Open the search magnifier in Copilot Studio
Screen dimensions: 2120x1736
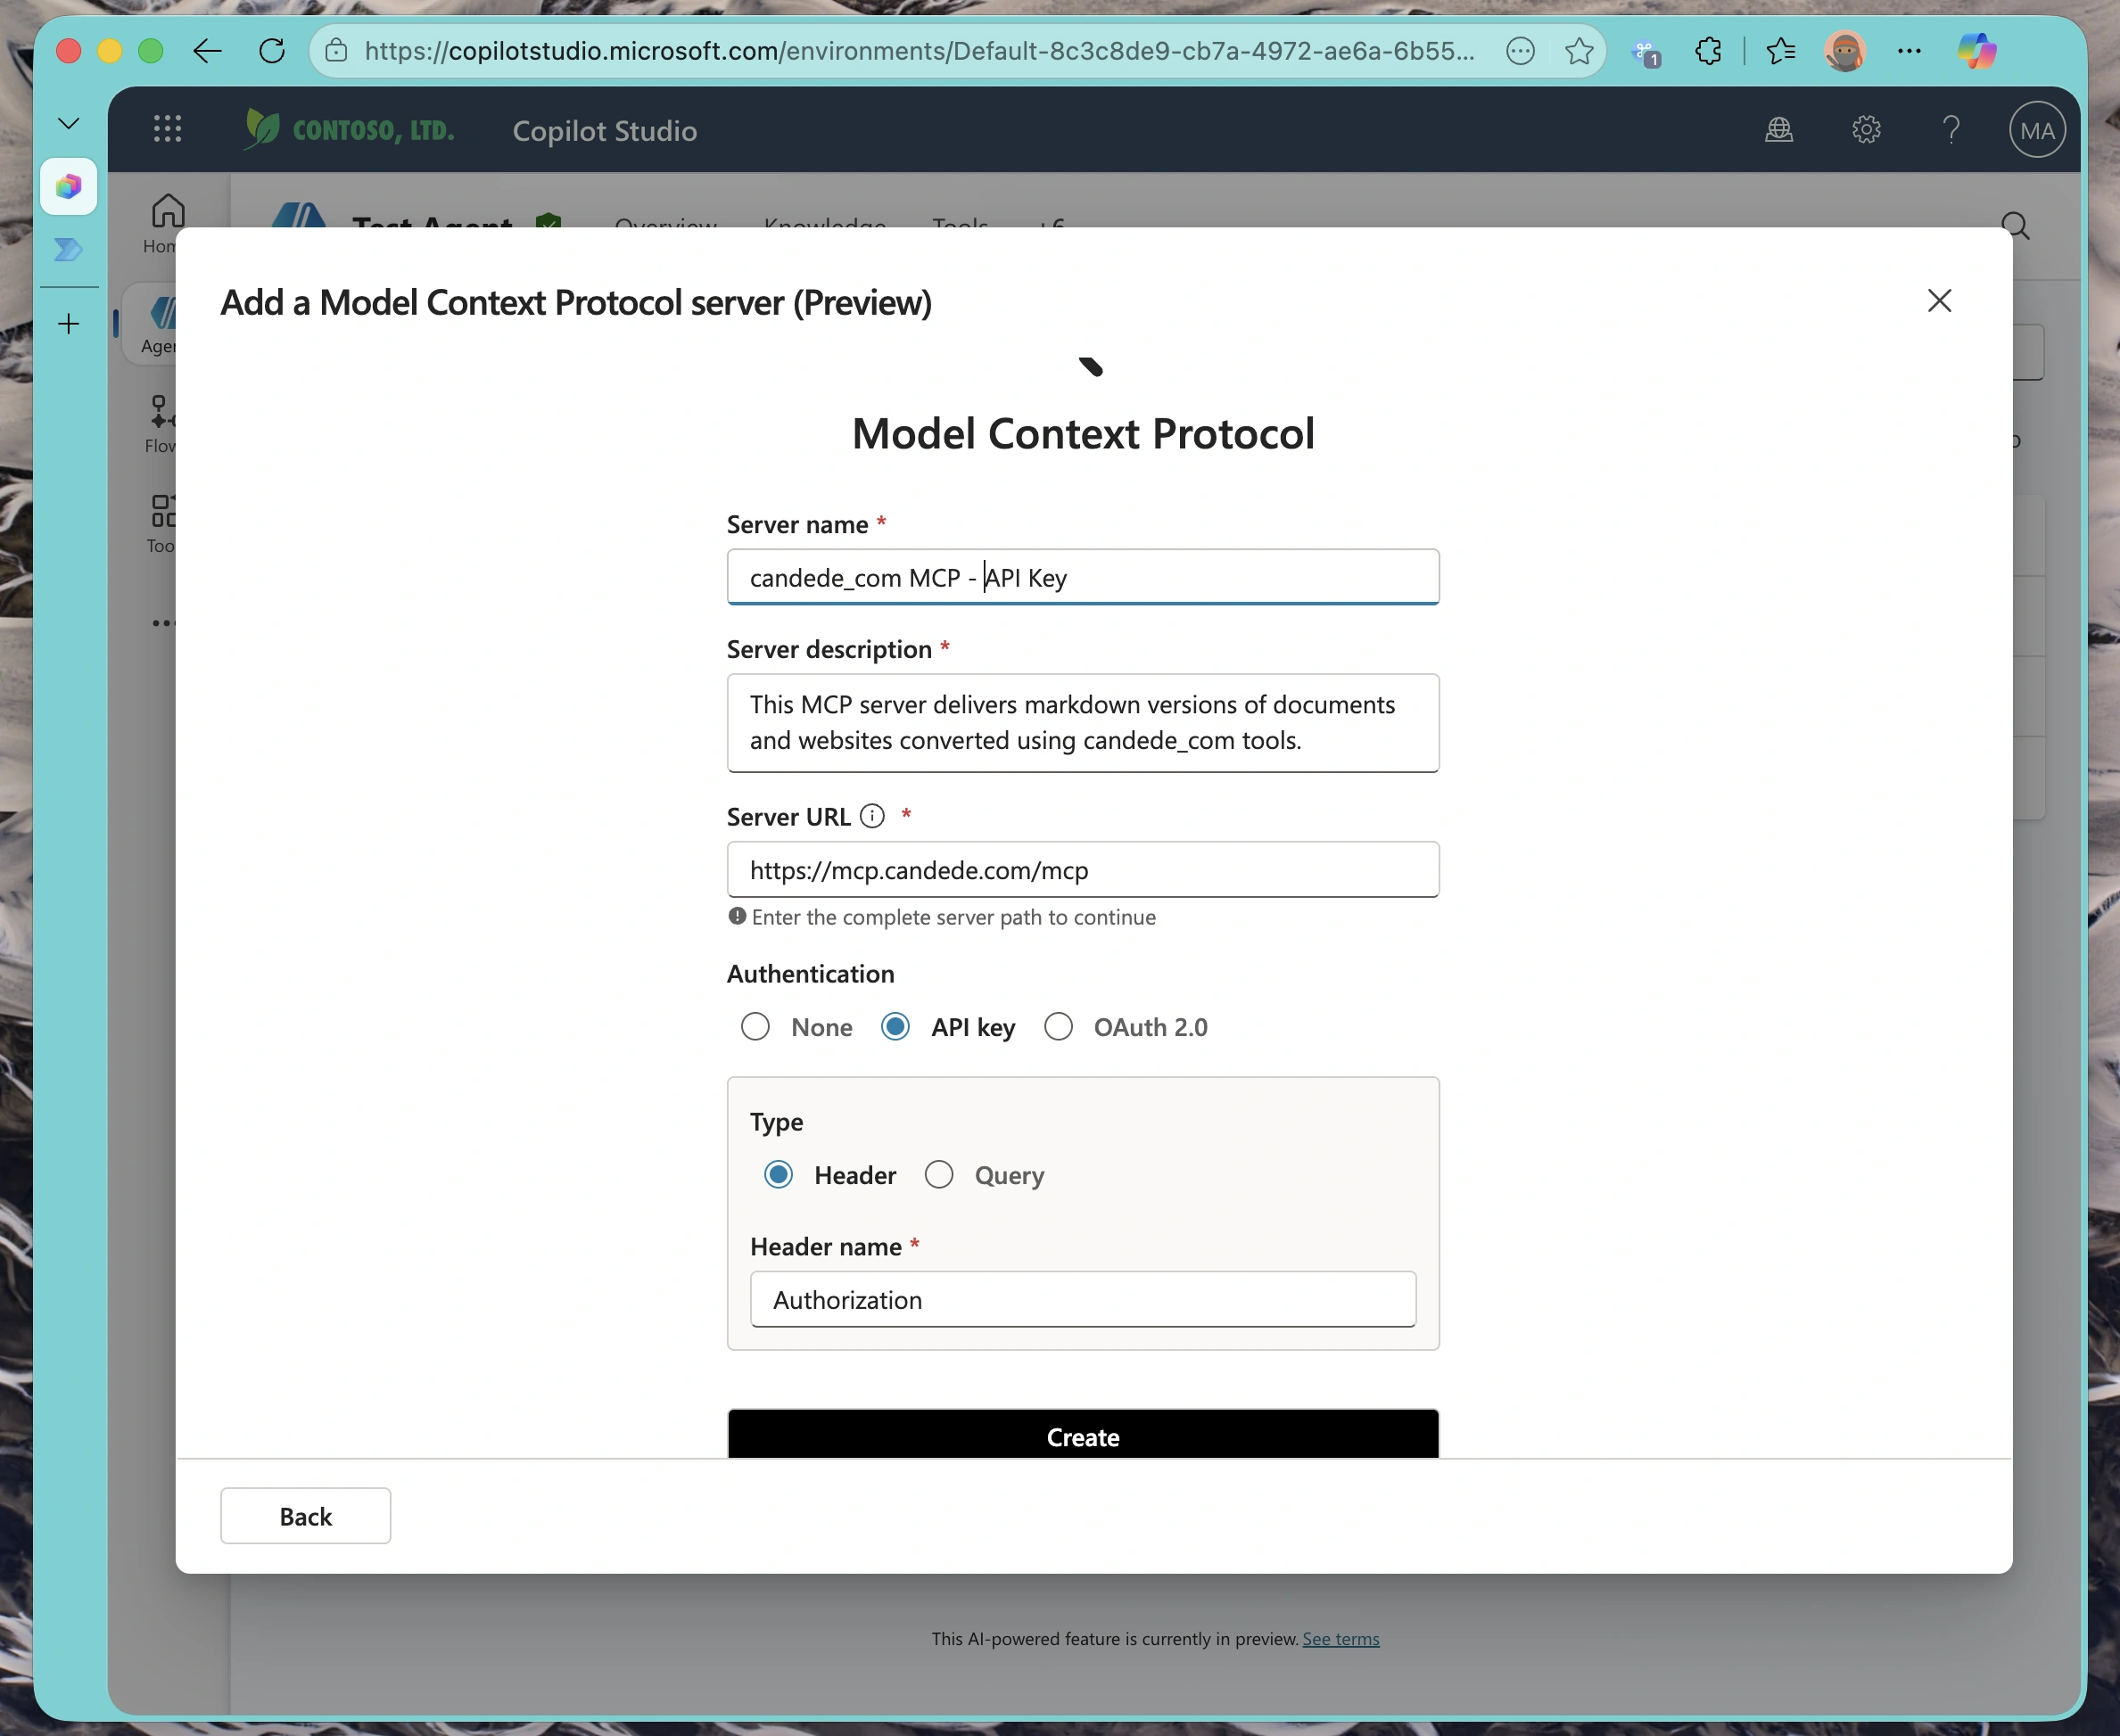(x=2016, y=226)
